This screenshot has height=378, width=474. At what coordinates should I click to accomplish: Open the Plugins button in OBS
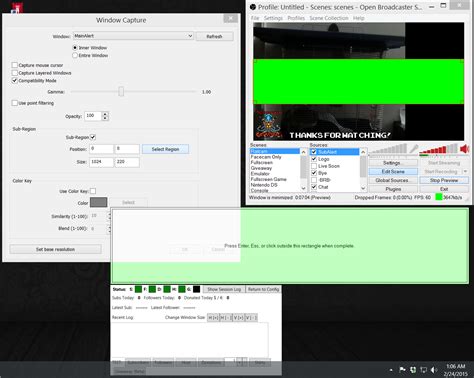click(x=393, y=189)
